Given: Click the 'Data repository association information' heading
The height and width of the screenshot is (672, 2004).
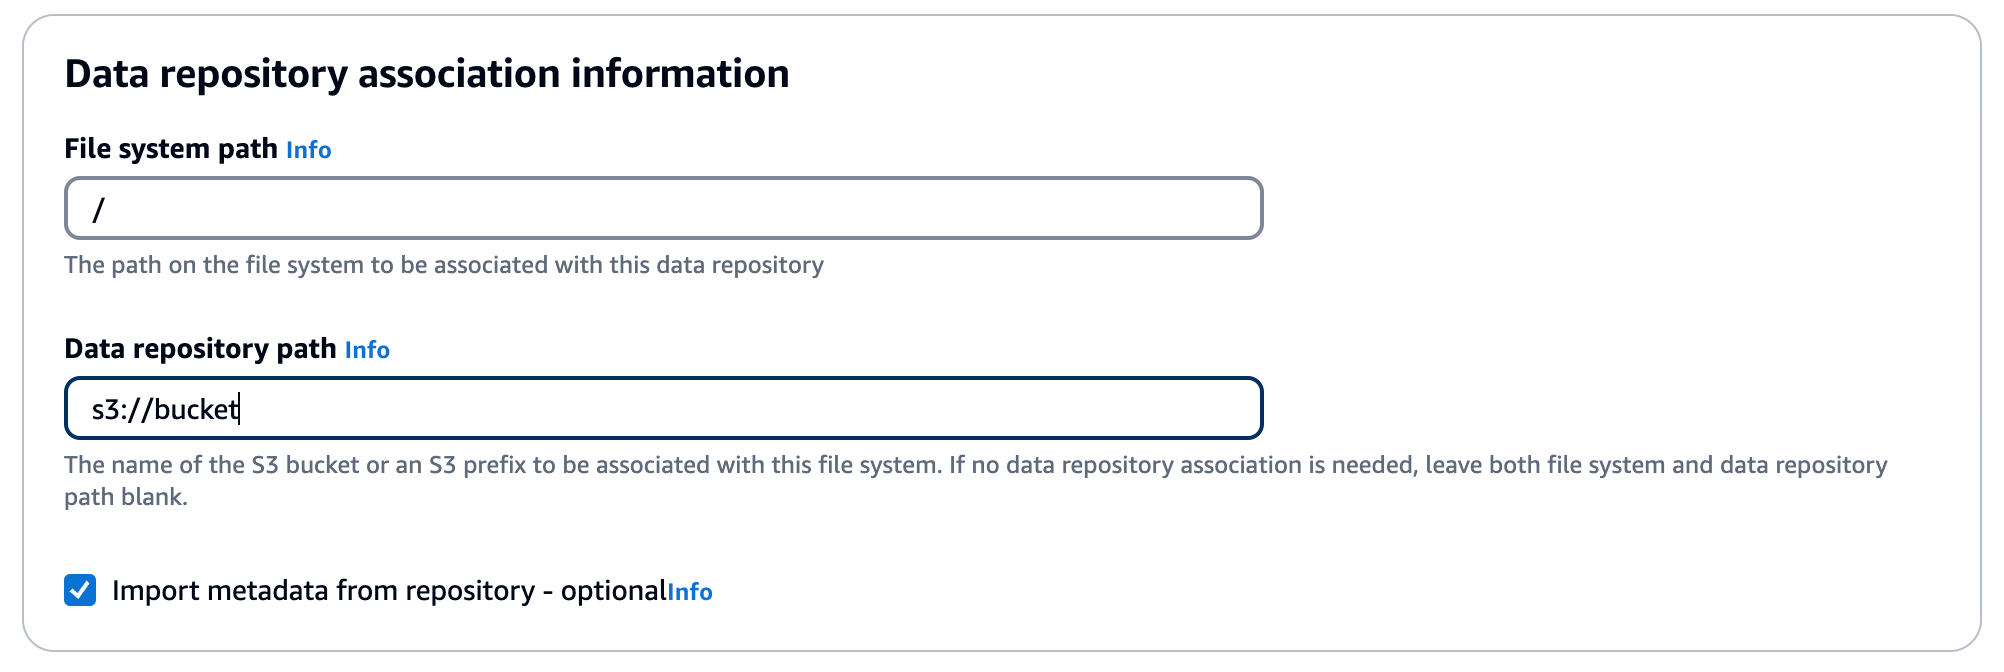Looking at the screenshot, I should (x=427, y=74).
